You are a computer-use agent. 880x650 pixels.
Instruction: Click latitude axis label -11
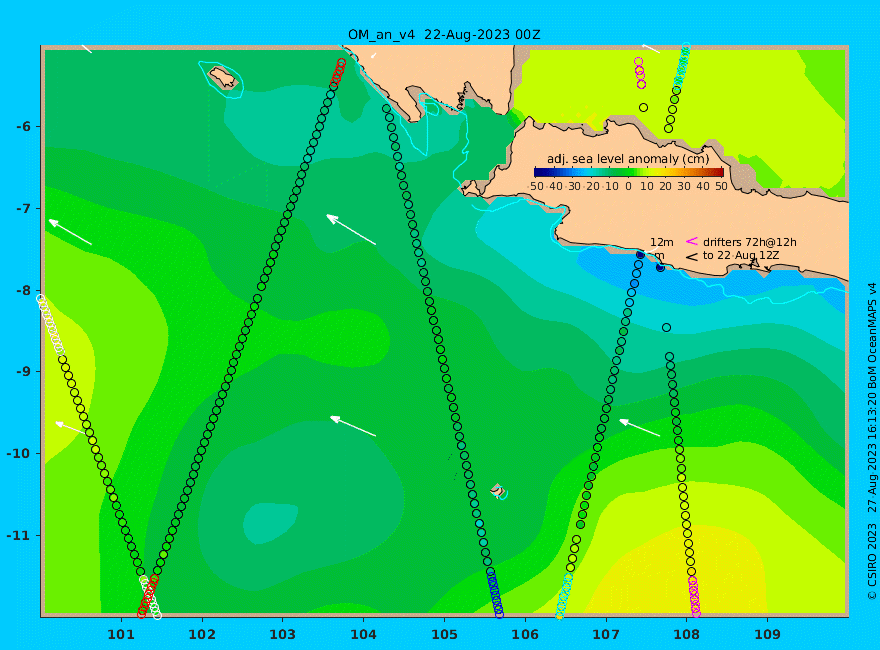point(20,535)
